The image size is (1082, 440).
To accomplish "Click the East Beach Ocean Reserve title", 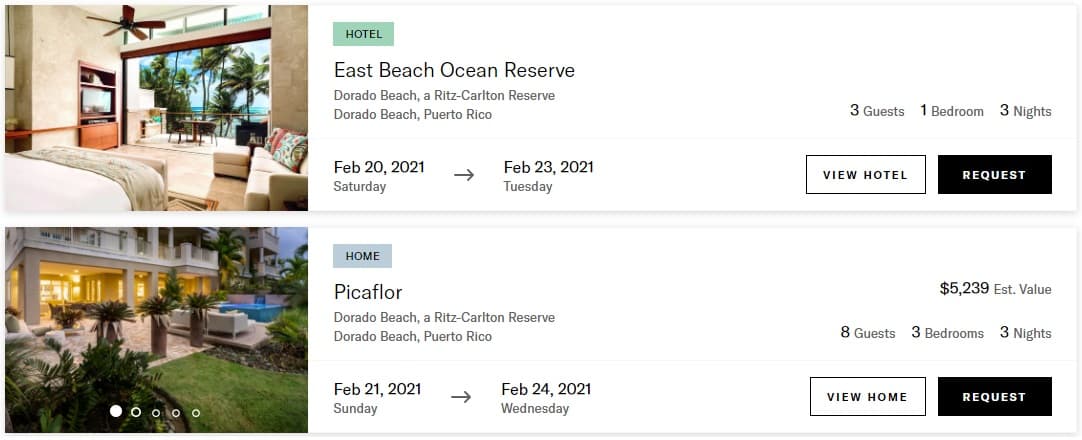I will point(454,70).
